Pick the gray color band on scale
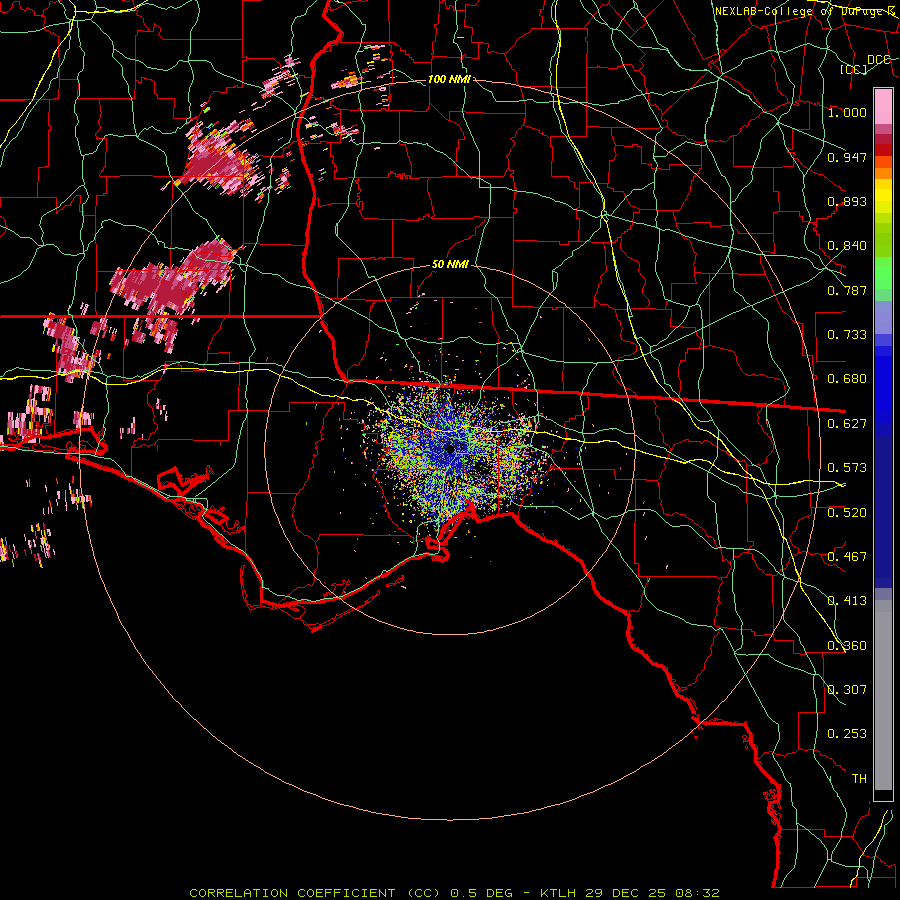 [x=883, y=695]
